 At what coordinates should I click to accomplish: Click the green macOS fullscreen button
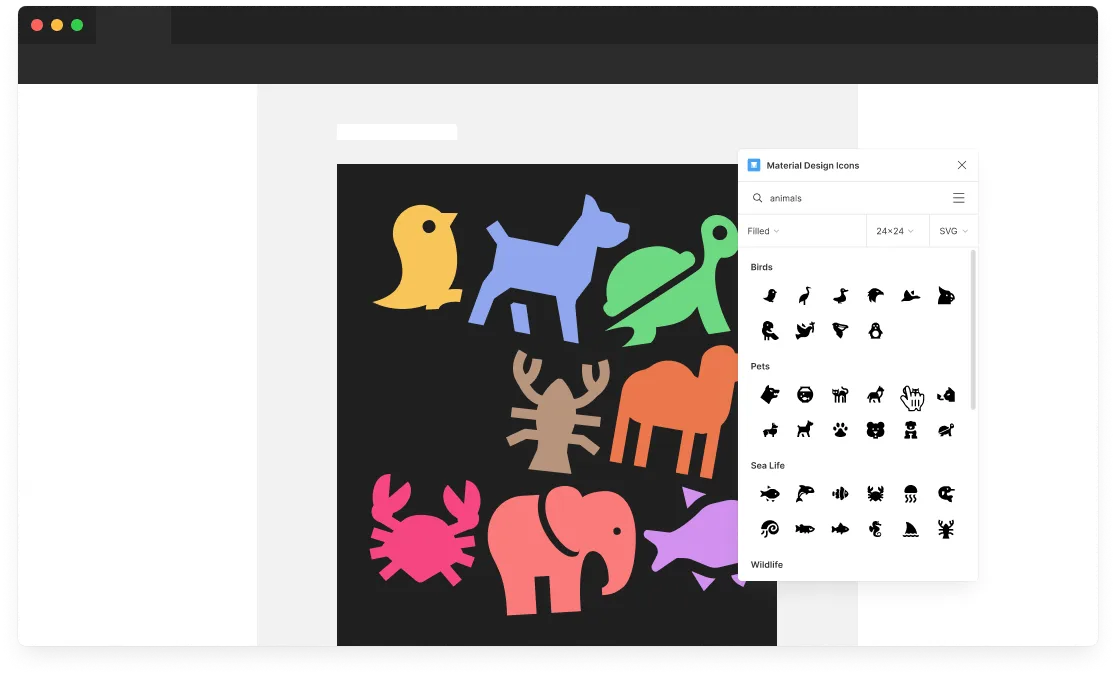click(77, 25)
